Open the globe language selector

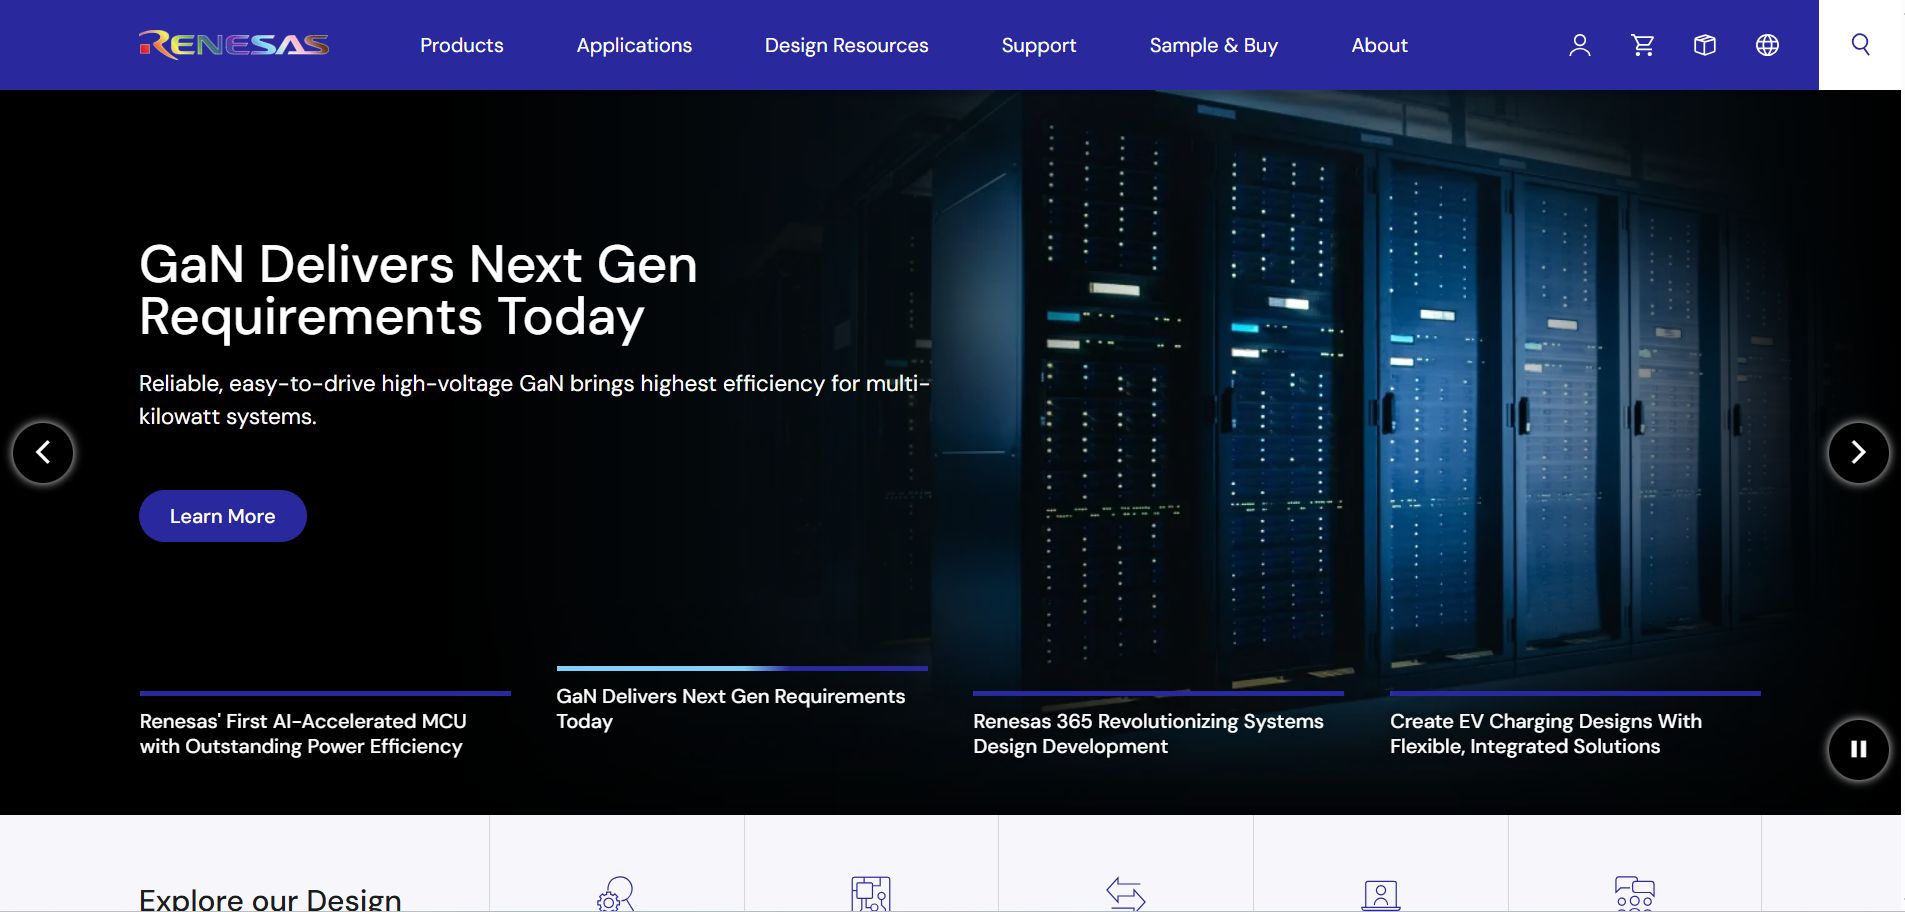click(x=1767, y=45)
